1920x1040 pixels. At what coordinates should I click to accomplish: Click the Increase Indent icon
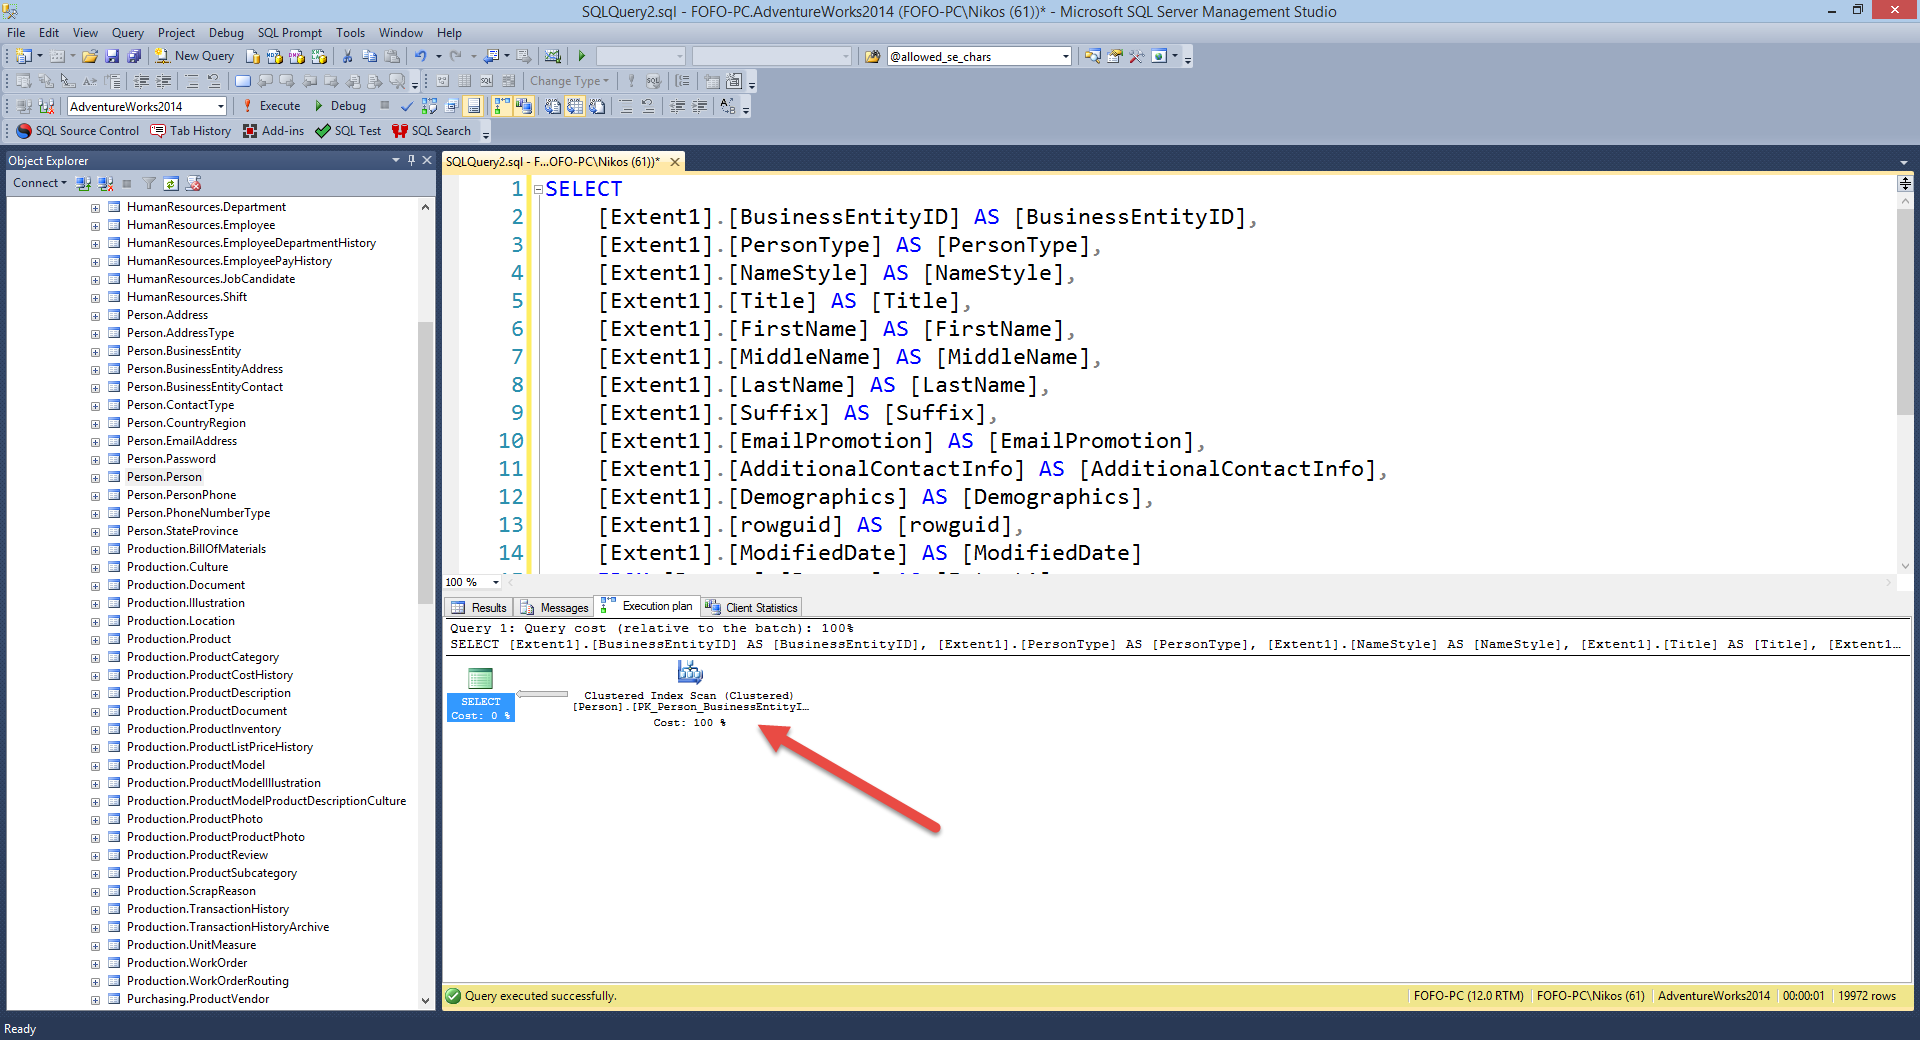pyautogui.click(x=700, y=106)
